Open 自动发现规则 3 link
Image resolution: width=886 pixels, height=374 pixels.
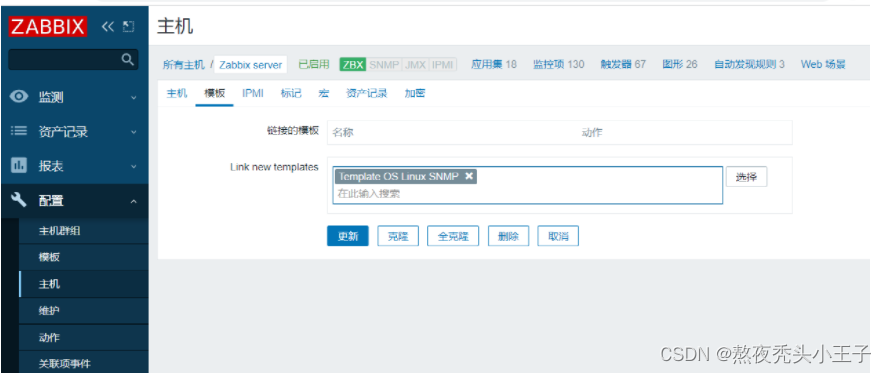(749, 64)
